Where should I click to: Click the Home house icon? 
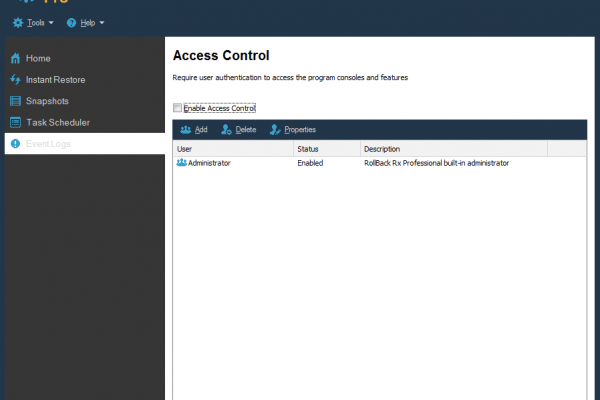click(x=15, y=59)
